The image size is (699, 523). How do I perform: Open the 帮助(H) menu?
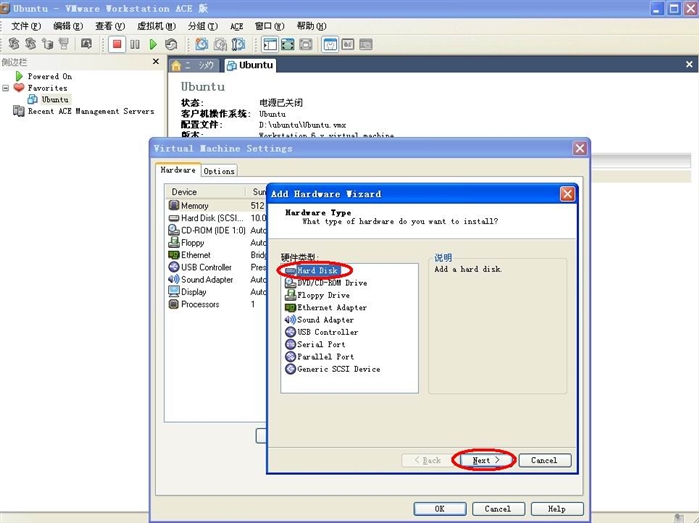pos(312,26)
